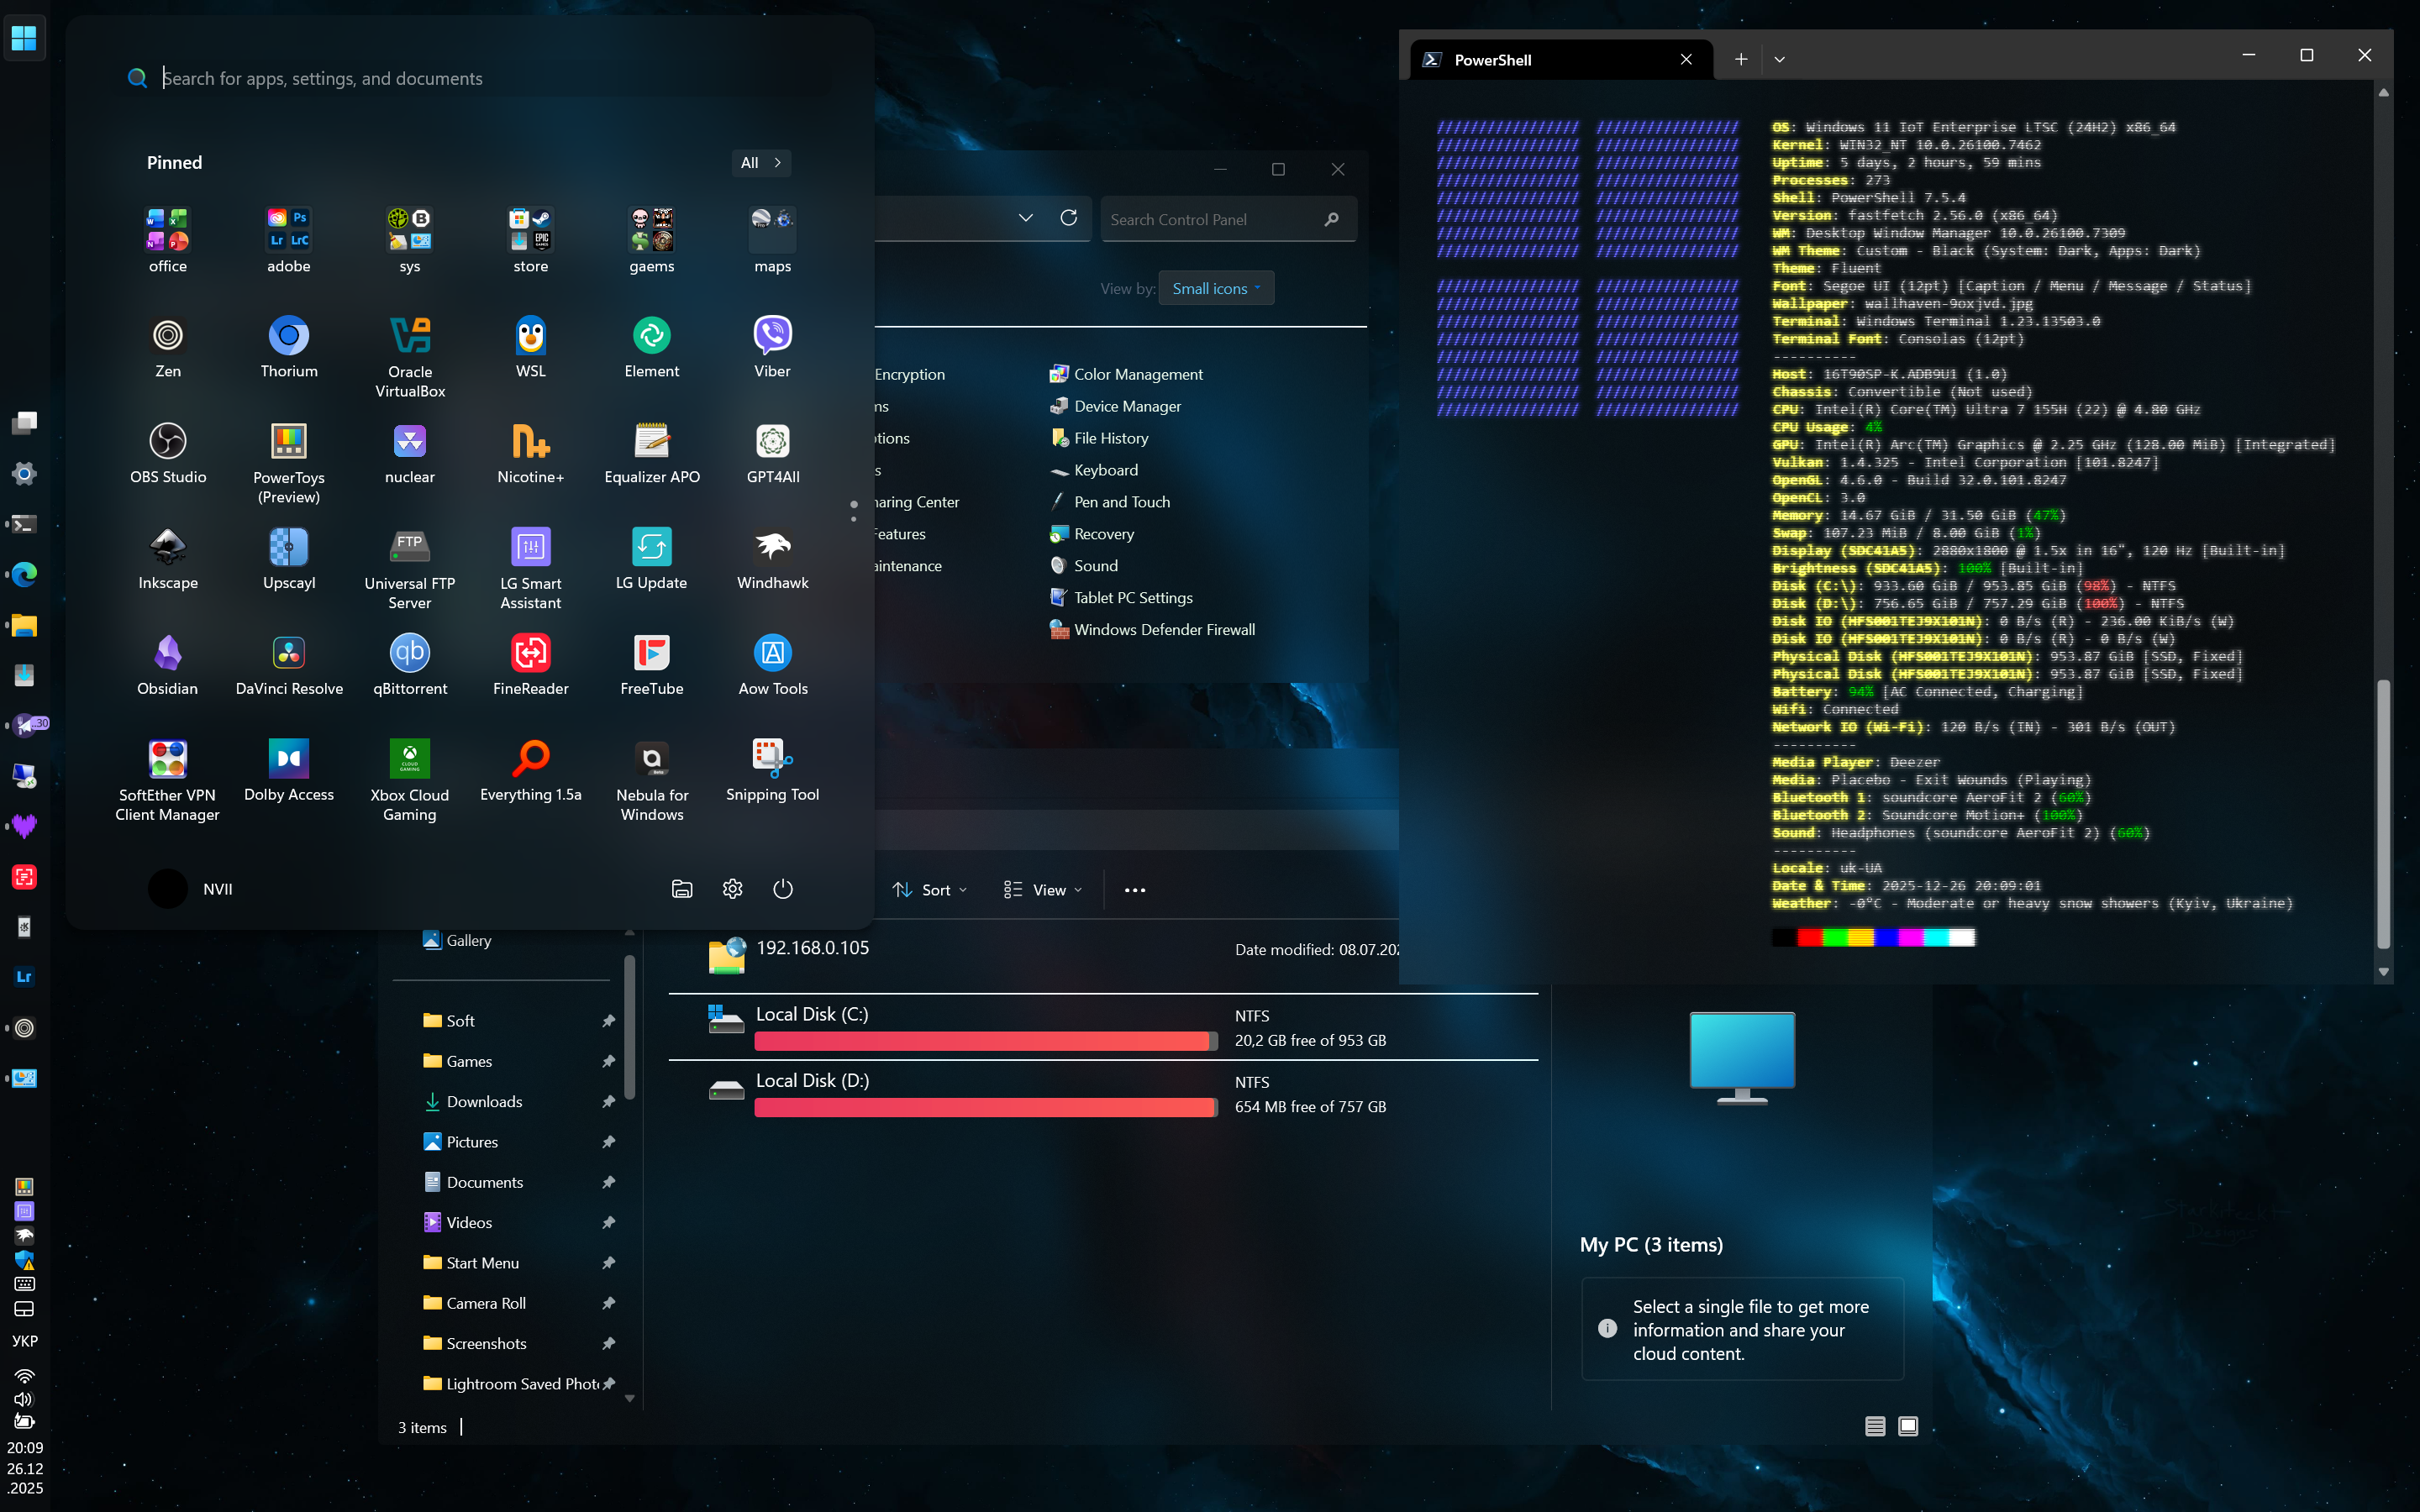Open PowerShell new tab profile dropdown

(x=1779, y=59)
